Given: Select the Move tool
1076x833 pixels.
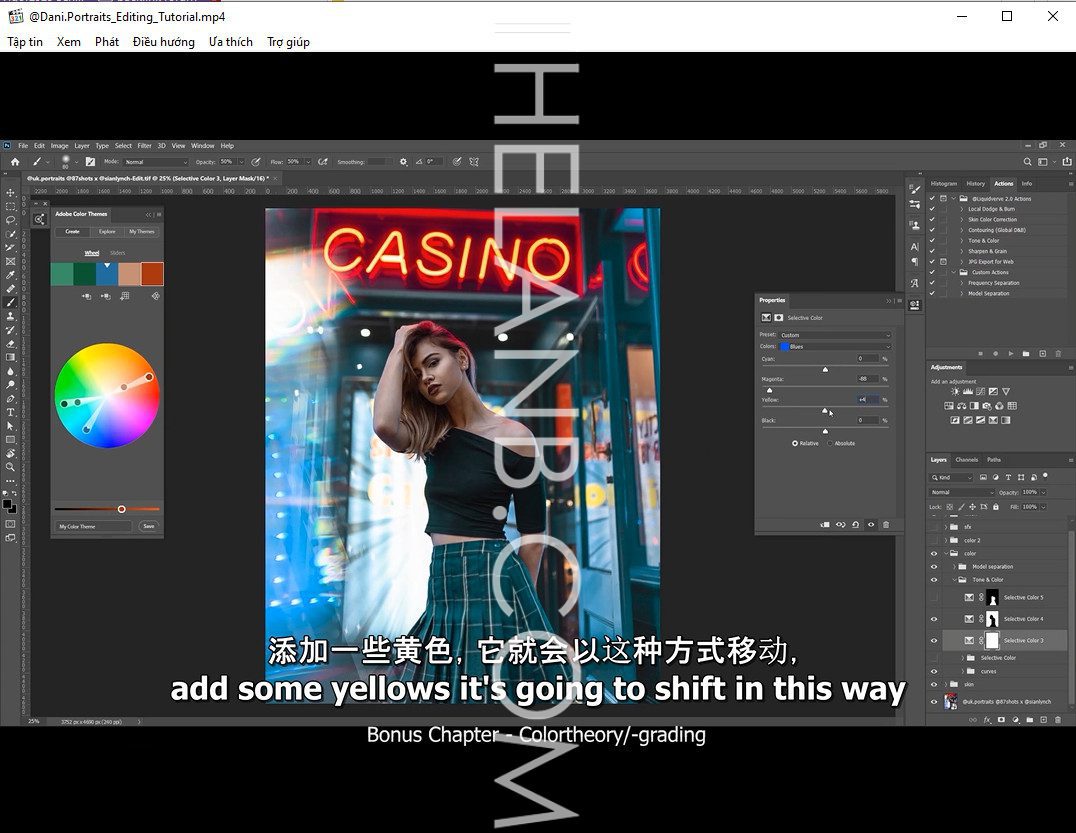Looking at the screenshot, I should click(x=11, y=192).
